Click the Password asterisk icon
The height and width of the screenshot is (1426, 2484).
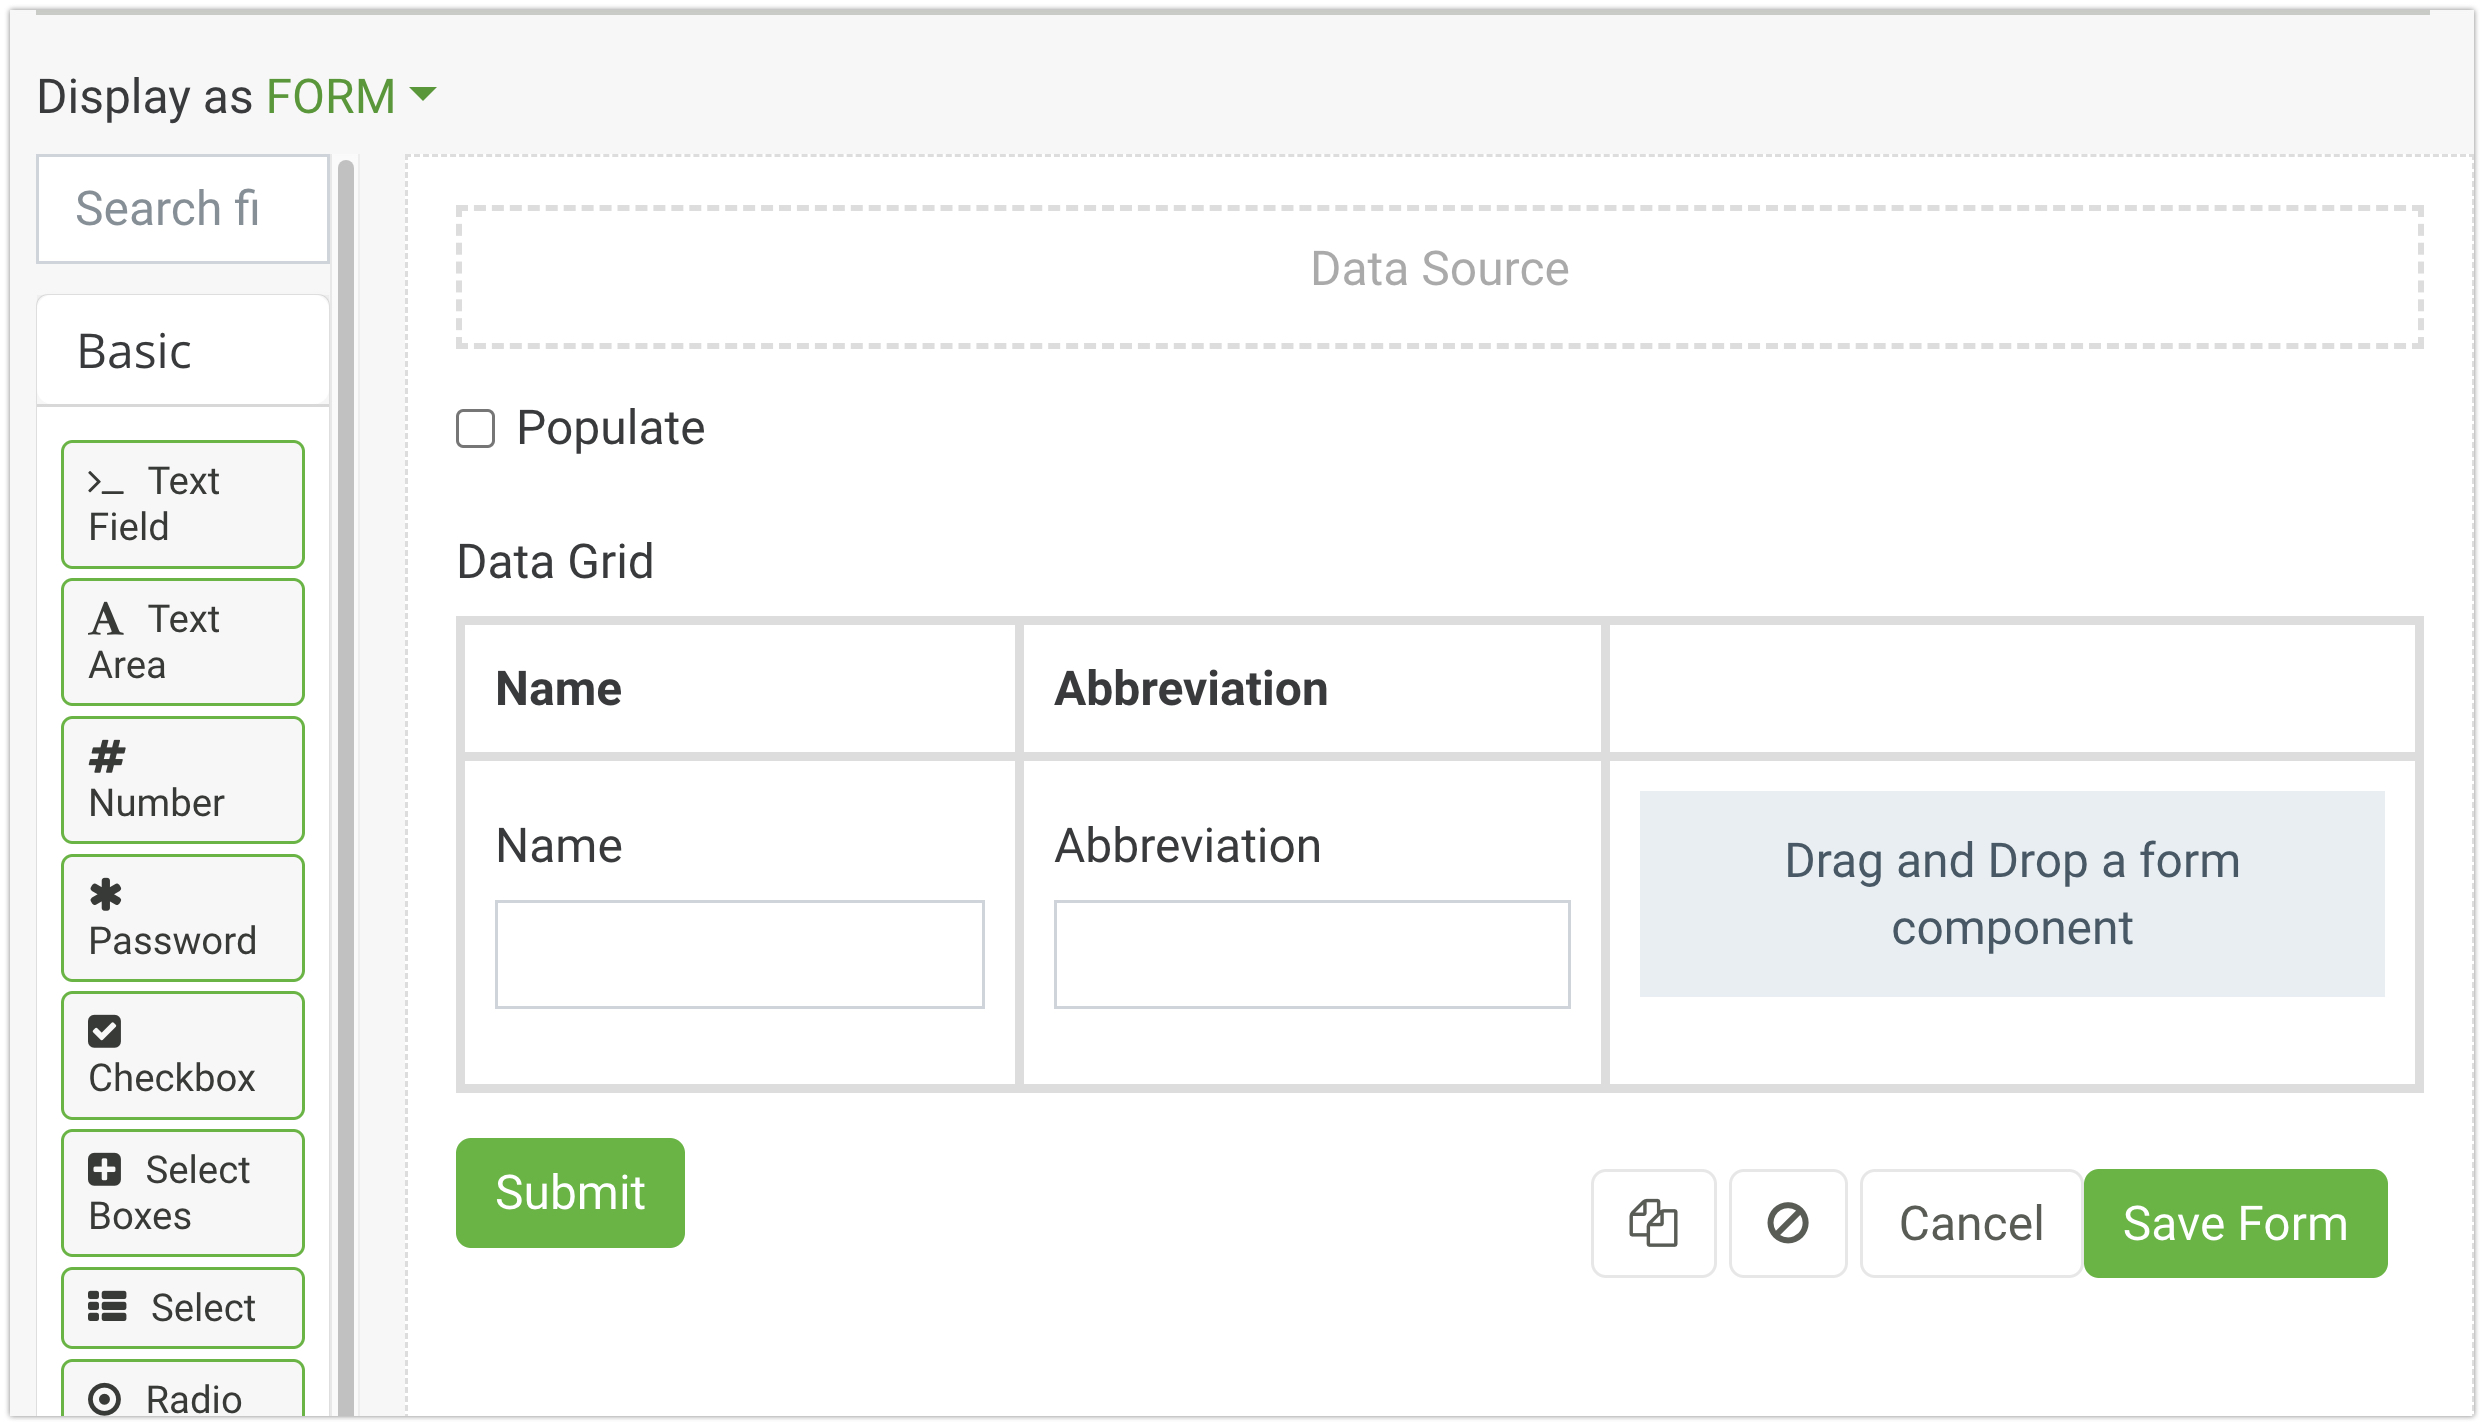(105, 894)
